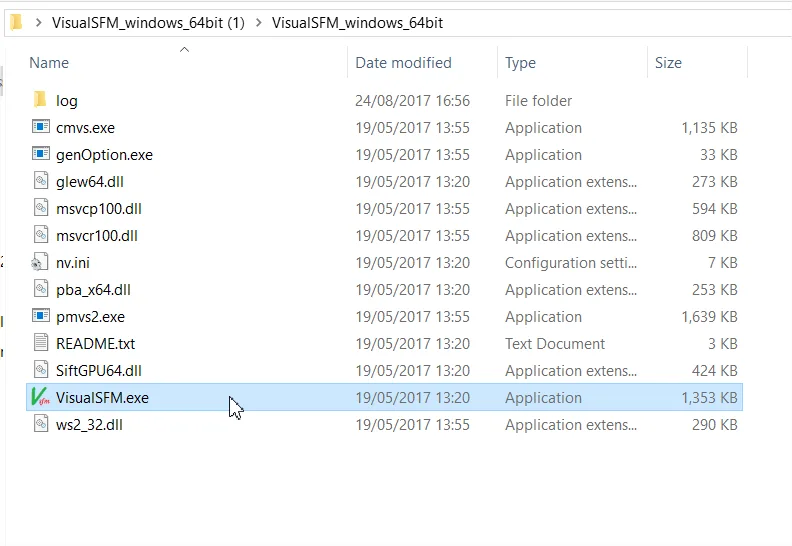Screen dimensions: 792x546
Task: Click the 7 KB size of nv.ini
Action: click(723, 263)
